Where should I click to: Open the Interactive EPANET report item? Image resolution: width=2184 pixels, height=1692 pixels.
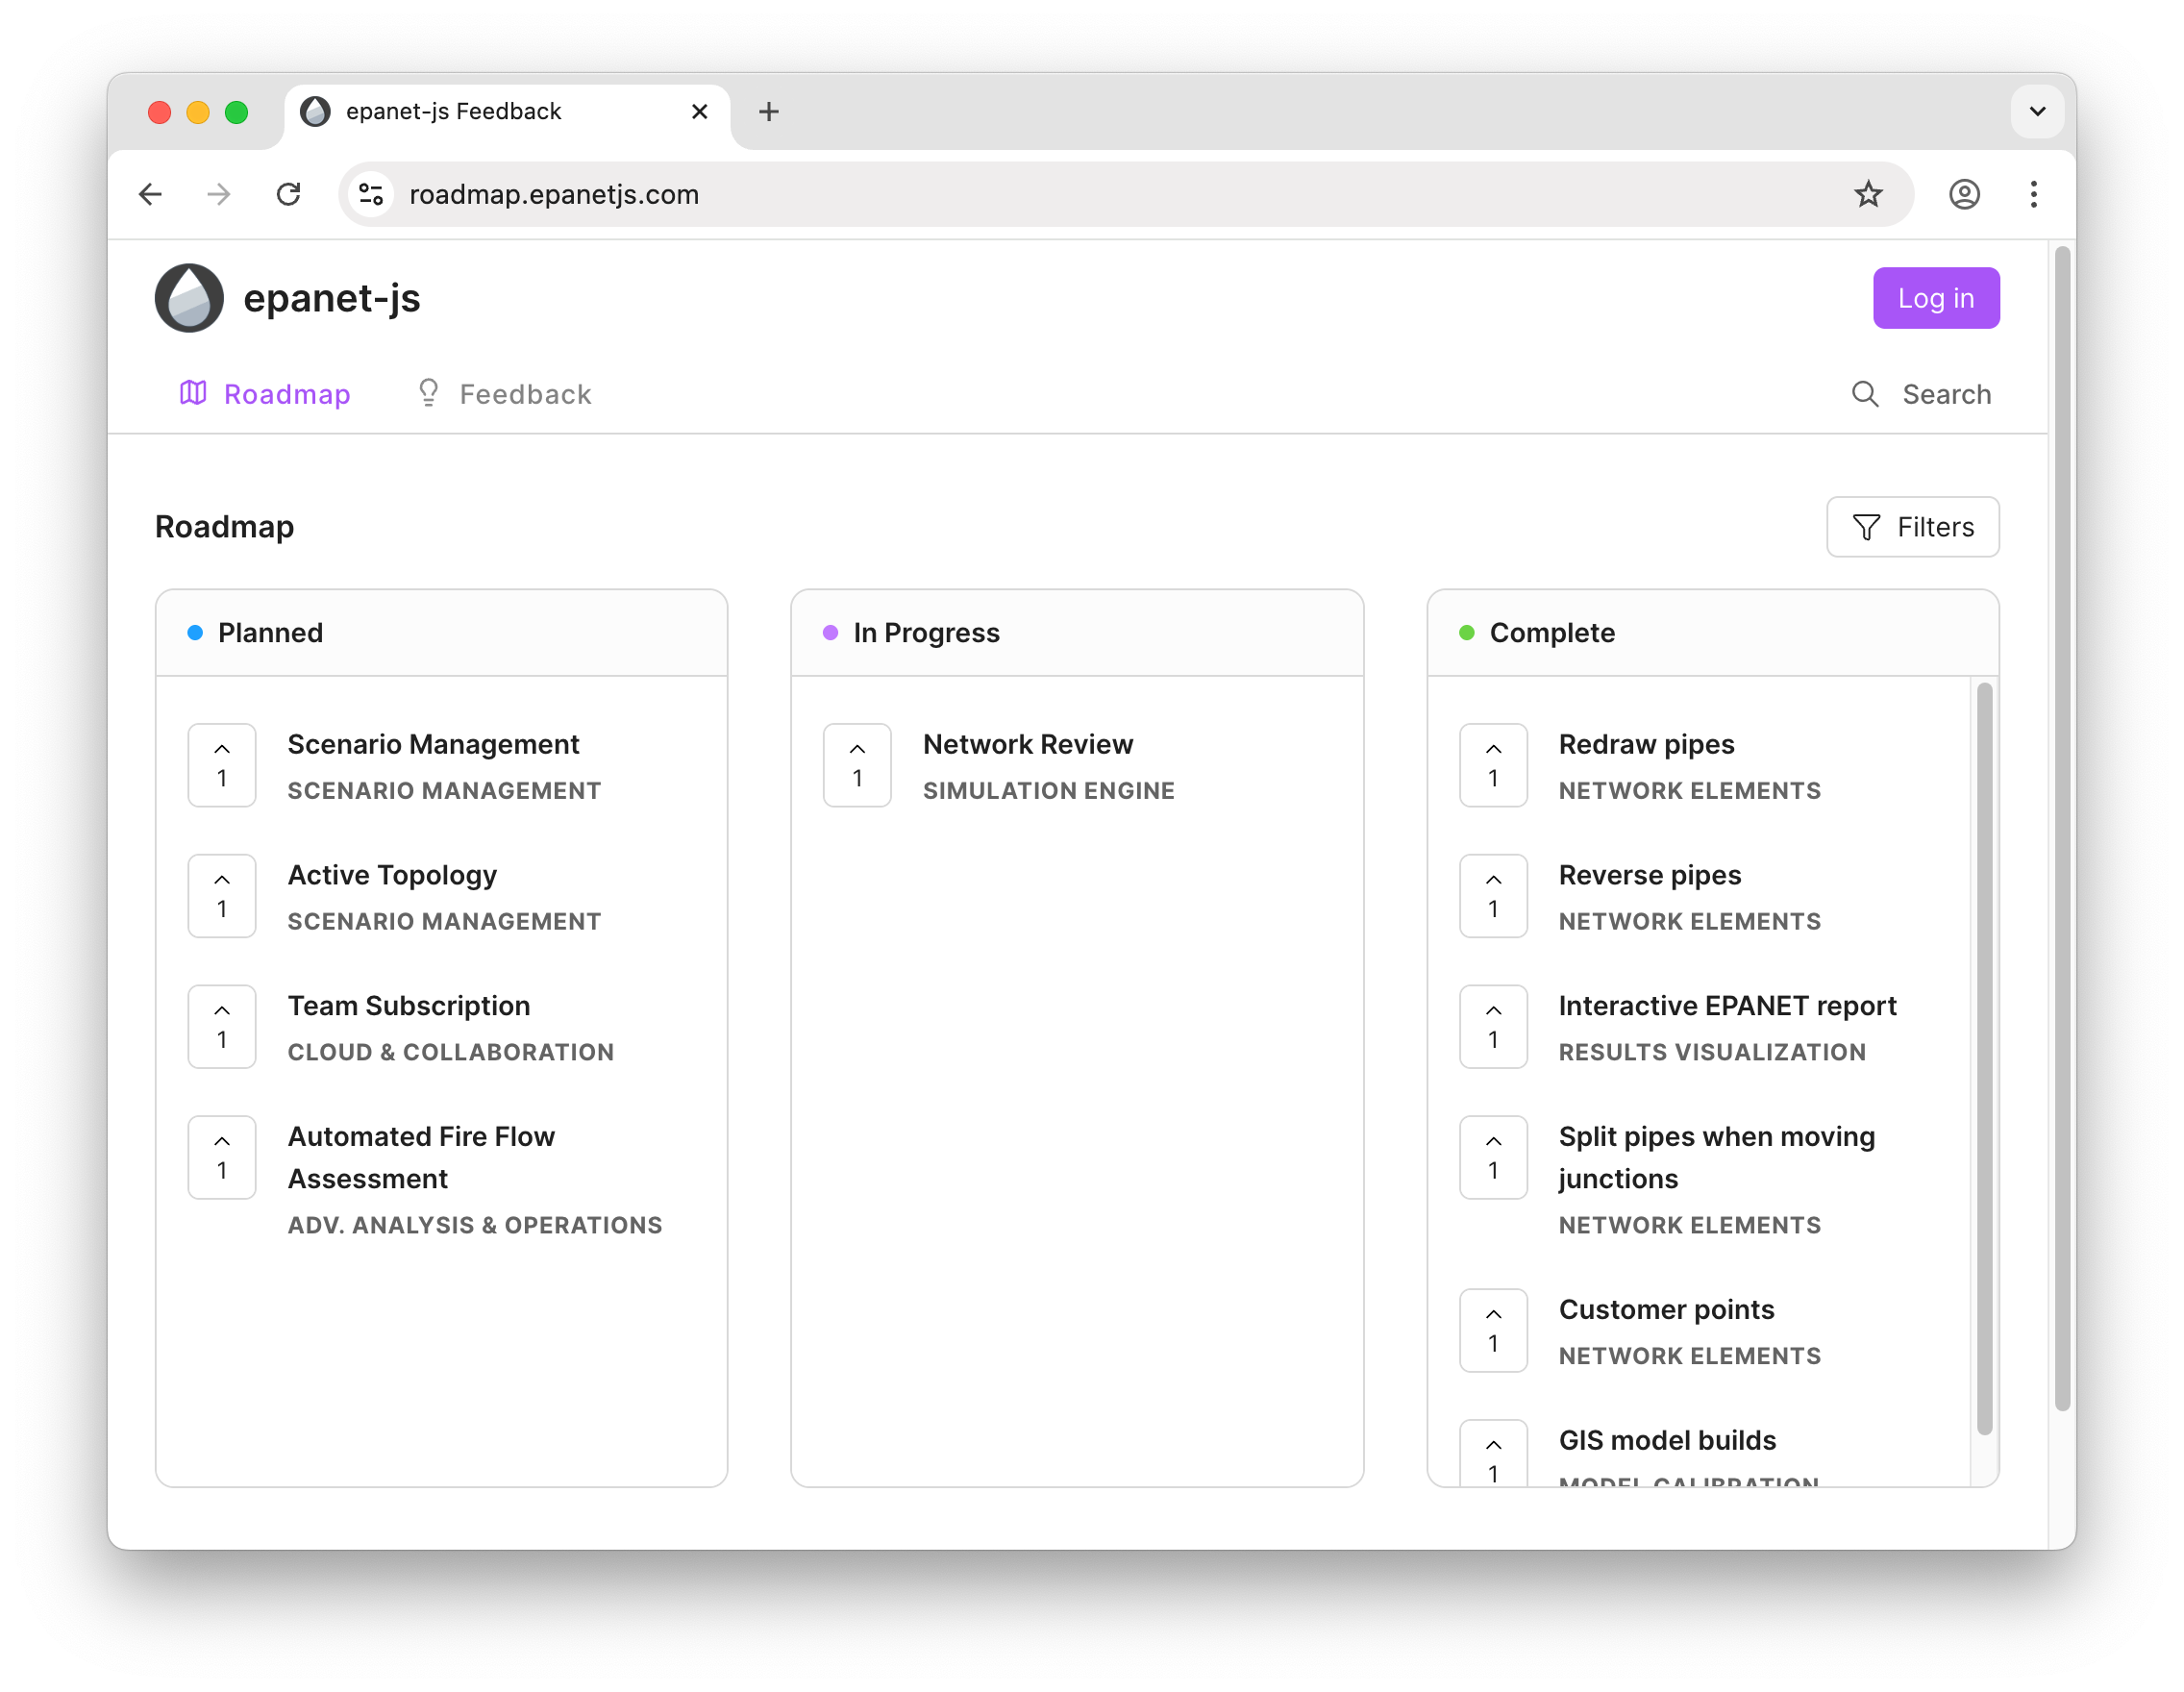point(1727,1006)
